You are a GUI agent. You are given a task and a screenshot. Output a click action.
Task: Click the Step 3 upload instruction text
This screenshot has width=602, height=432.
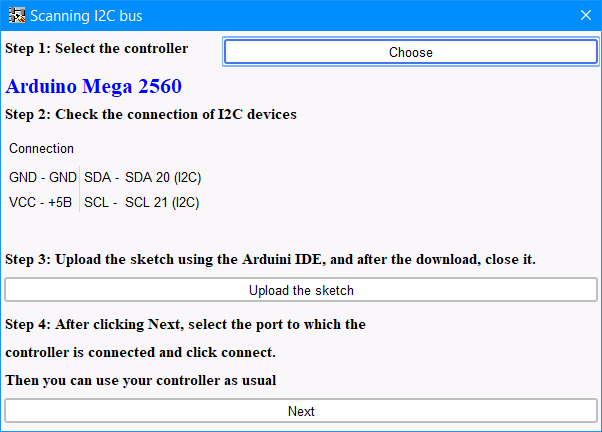coord(270,260)
